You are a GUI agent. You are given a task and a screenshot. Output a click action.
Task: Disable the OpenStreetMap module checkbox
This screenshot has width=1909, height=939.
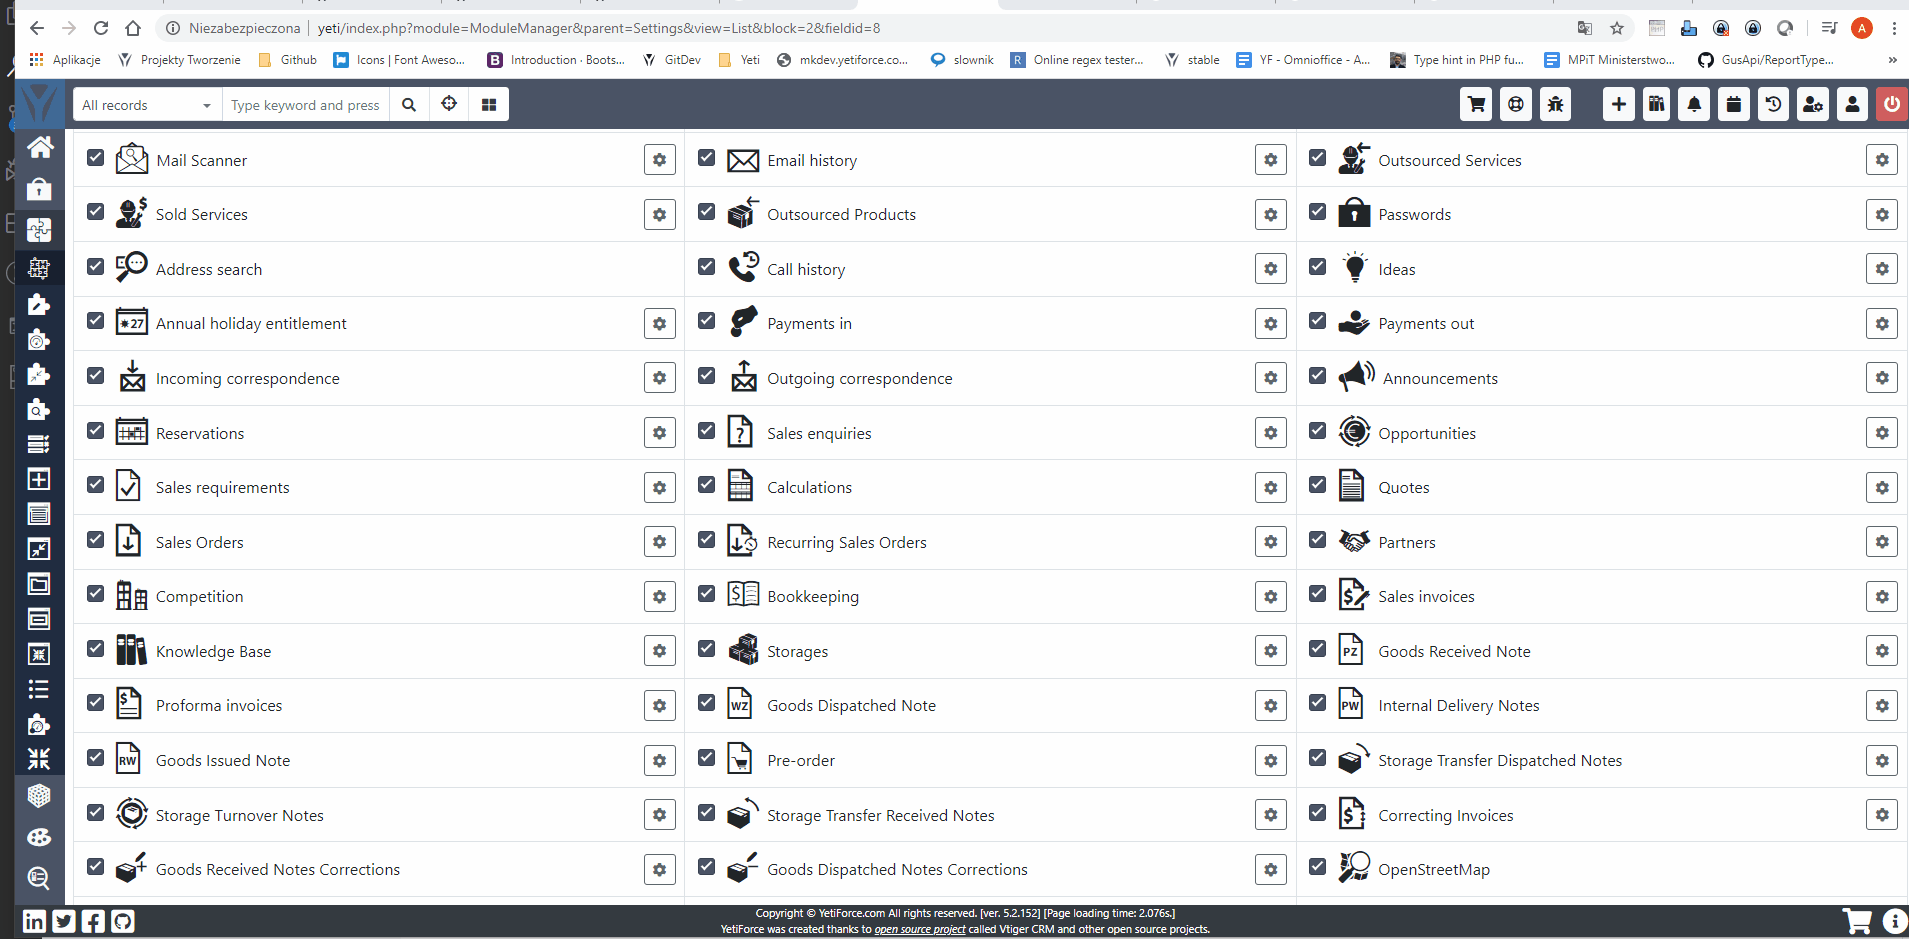click(1317, 866)
